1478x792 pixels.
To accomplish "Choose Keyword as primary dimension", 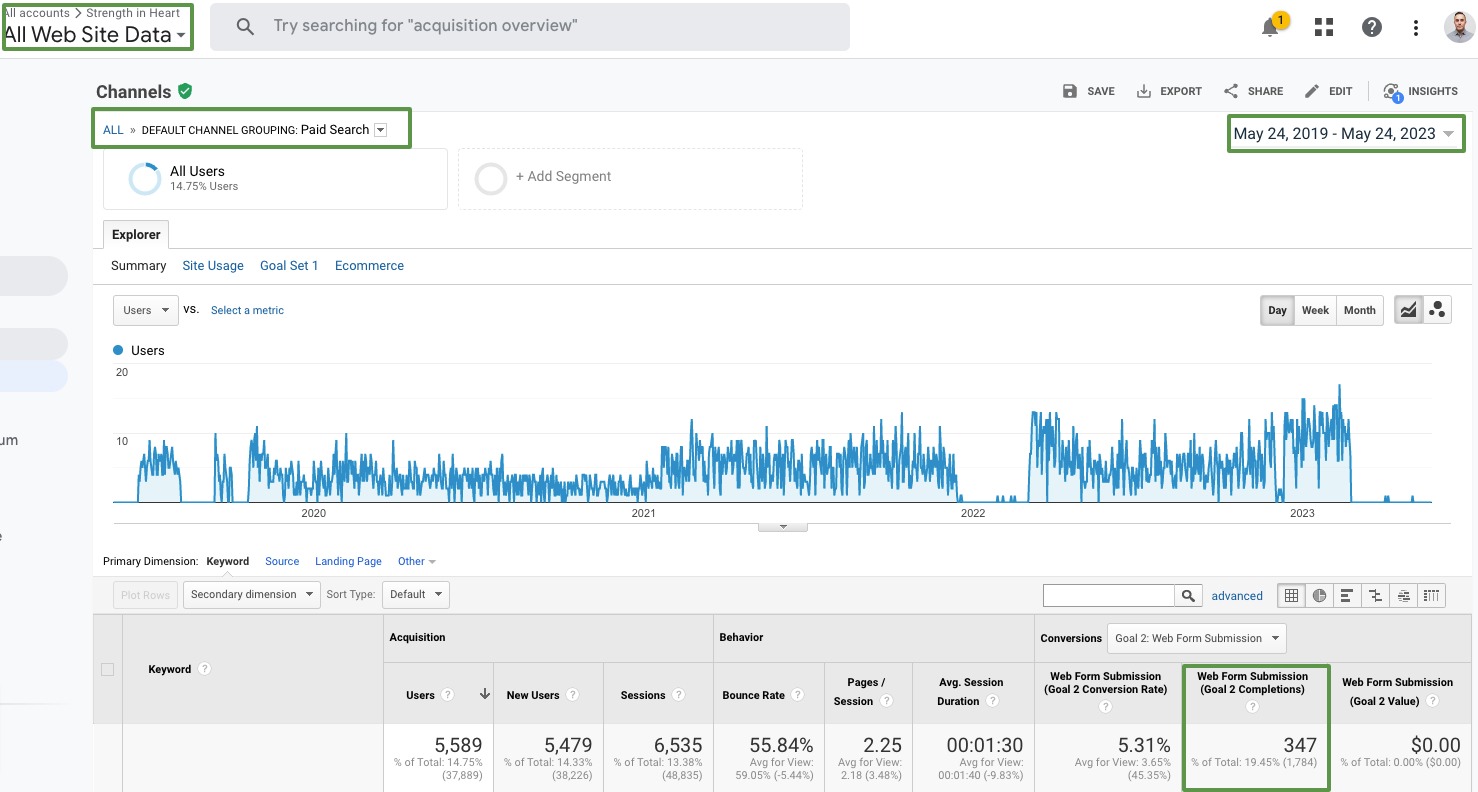I will point(228,561).
